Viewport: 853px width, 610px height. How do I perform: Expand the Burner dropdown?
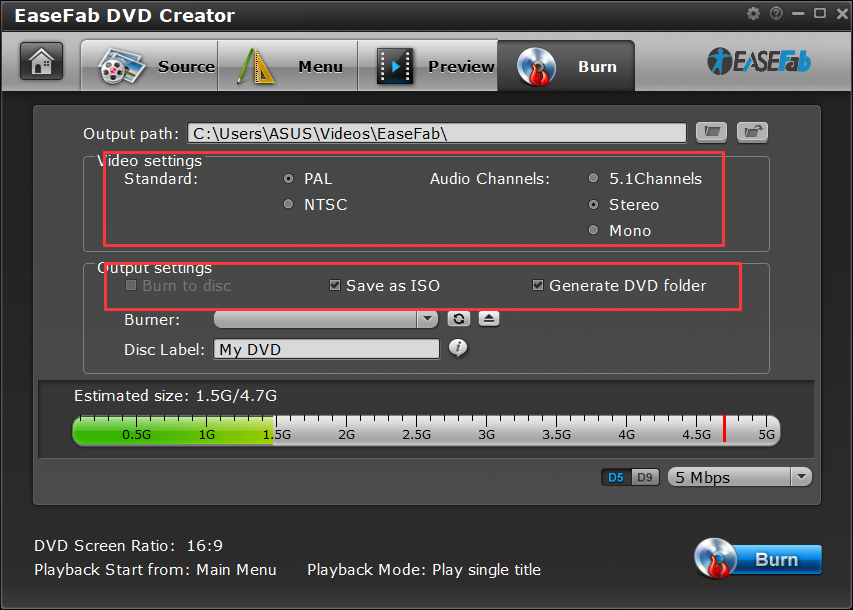428,319
